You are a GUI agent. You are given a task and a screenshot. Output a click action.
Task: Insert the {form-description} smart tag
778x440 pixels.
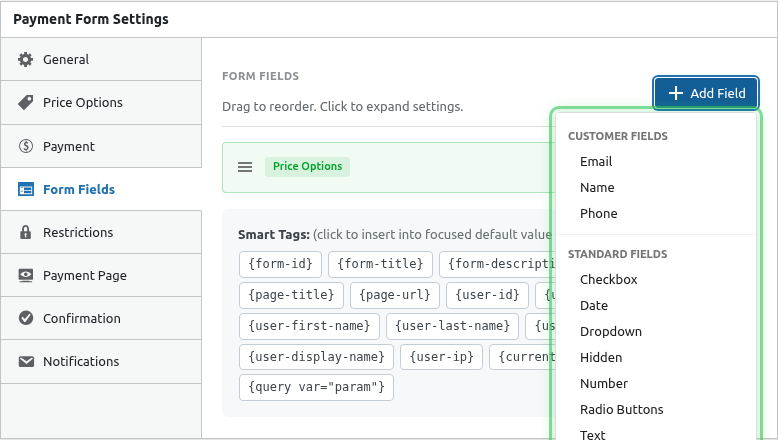point(497,264)
